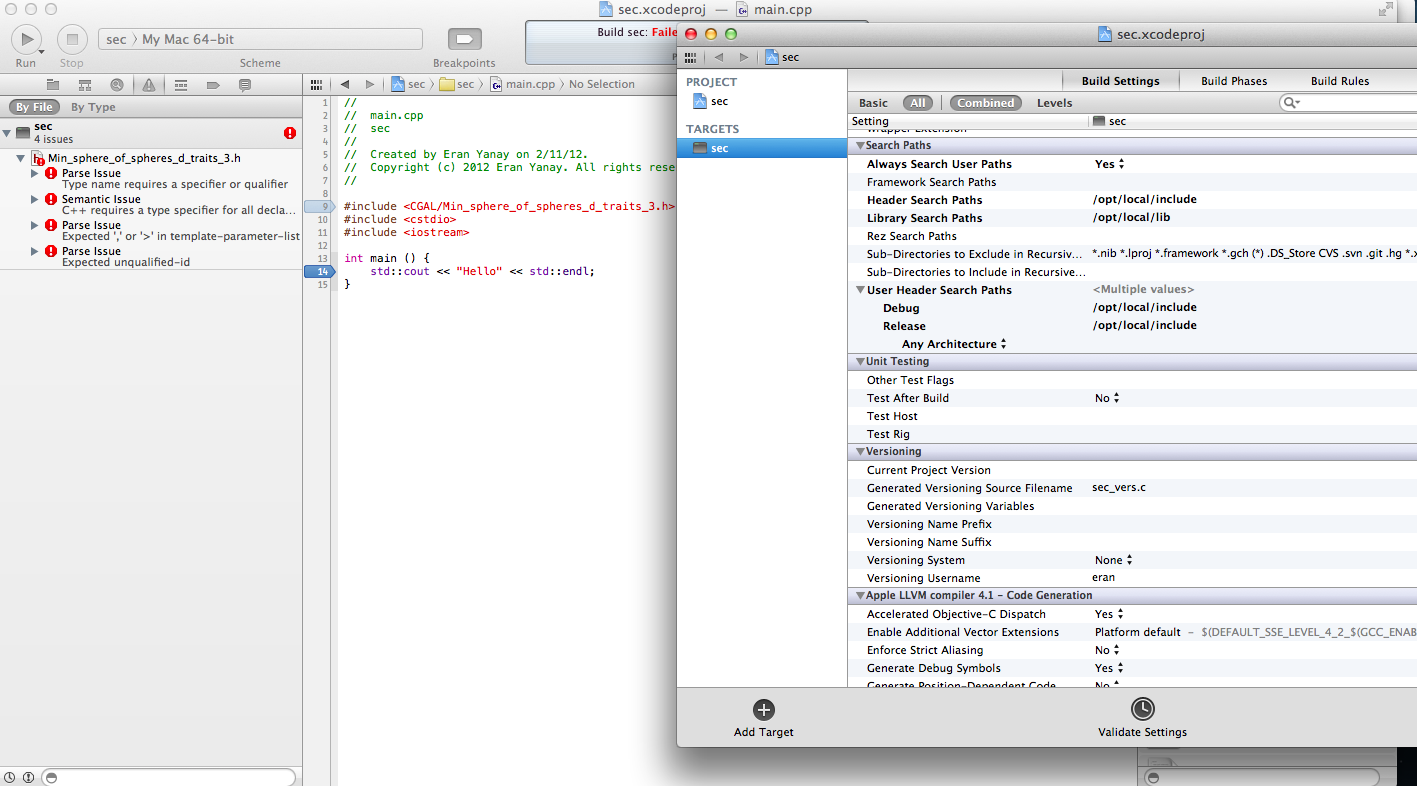Click sec folder in editor jump bar
The image size is (1417, 786).
point(457,85)
